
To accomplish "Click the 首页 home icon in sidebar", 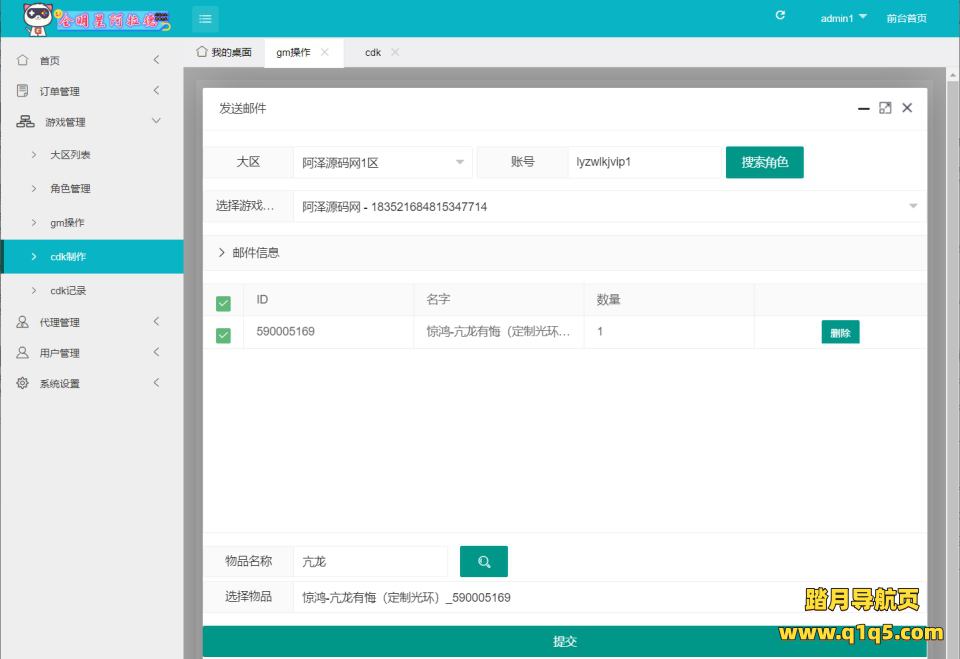I will [23, 60].
